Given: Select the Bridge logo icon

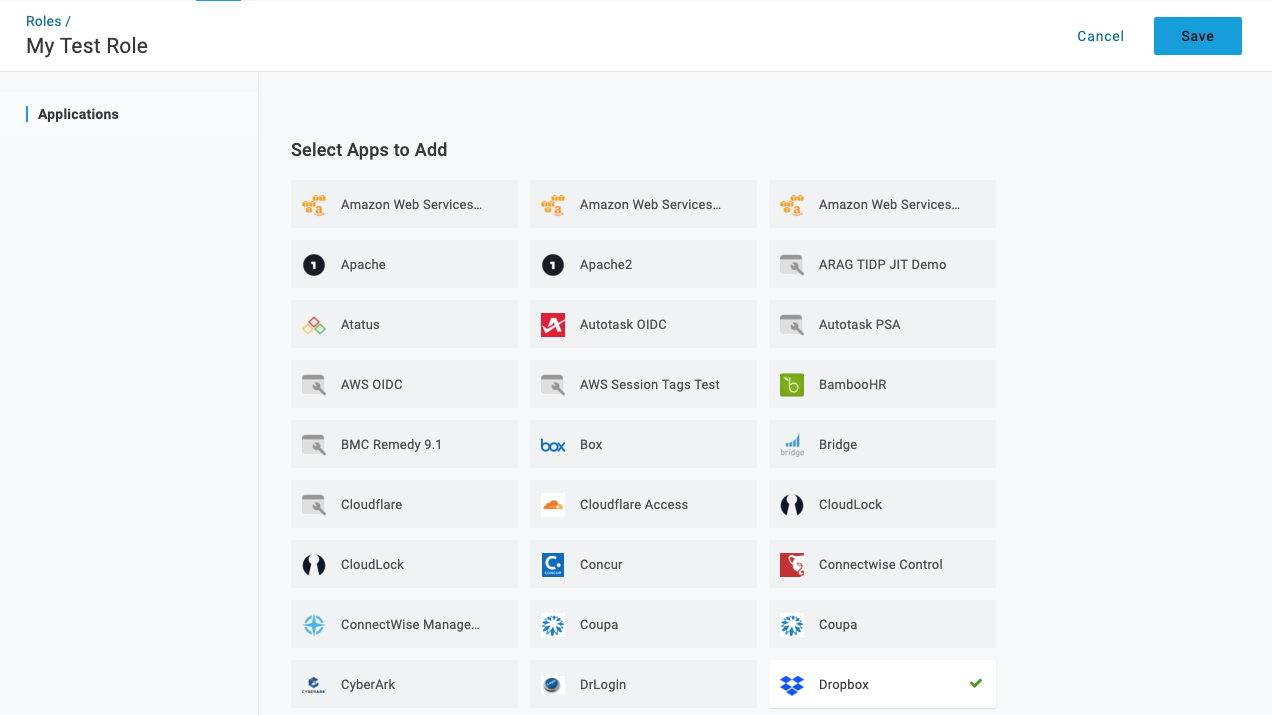Looking at the screenshot, I should coord(792,445).
